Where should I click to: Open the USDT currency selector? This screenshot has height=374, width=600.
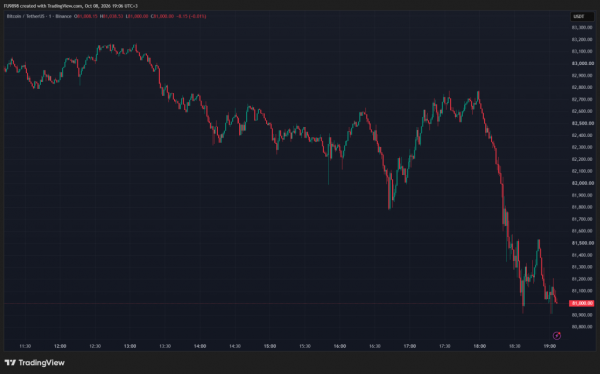582,16
